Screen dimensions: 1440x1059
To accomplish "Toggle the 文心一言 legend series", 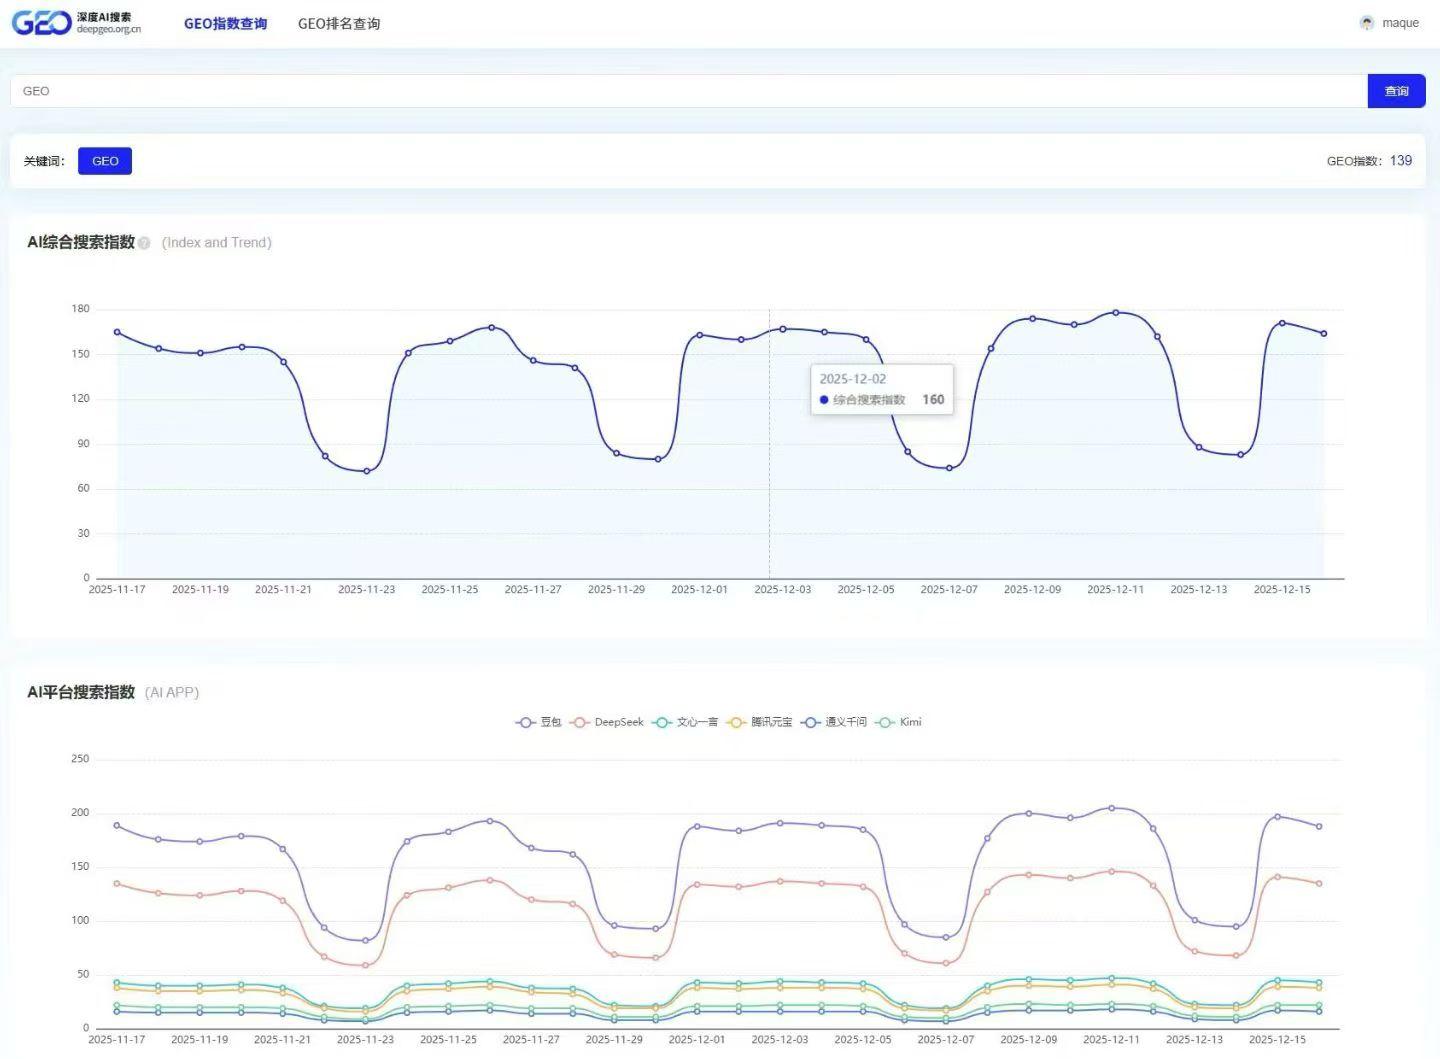I will coord(685,722).
